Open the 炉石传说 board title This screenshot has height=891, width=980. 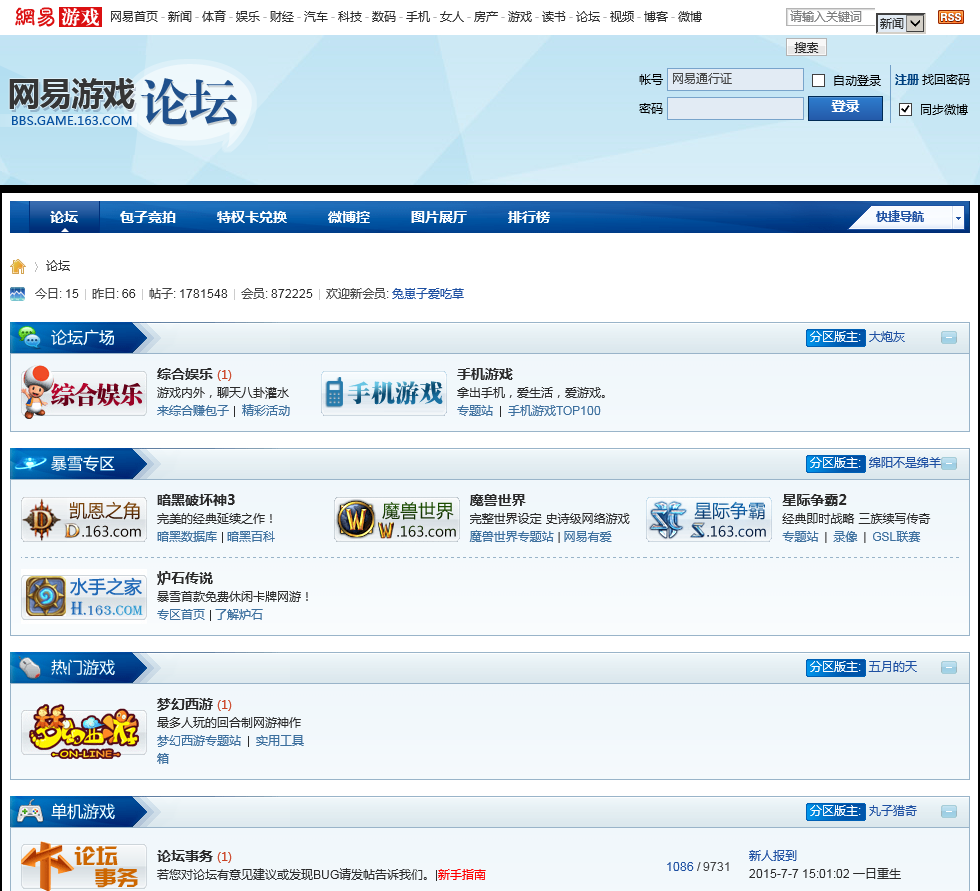pyautogui.click(x=184, y=578)
